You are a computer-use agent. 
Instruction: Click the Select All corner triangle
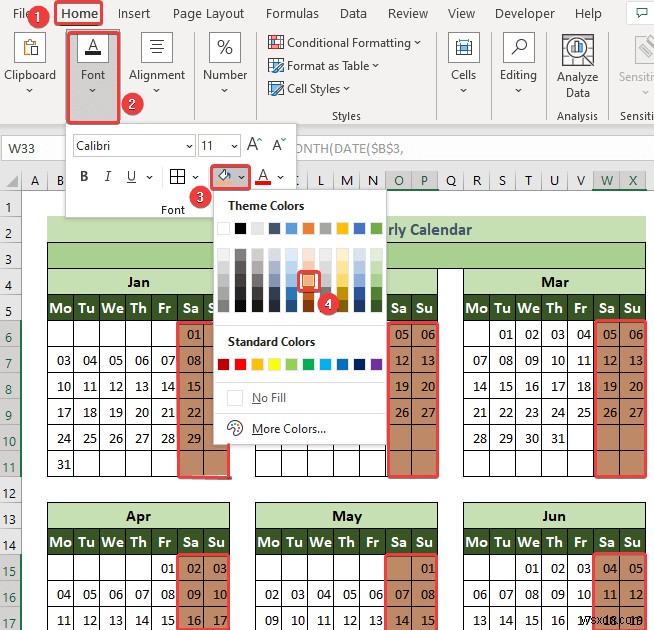click(x=13, y=181)
